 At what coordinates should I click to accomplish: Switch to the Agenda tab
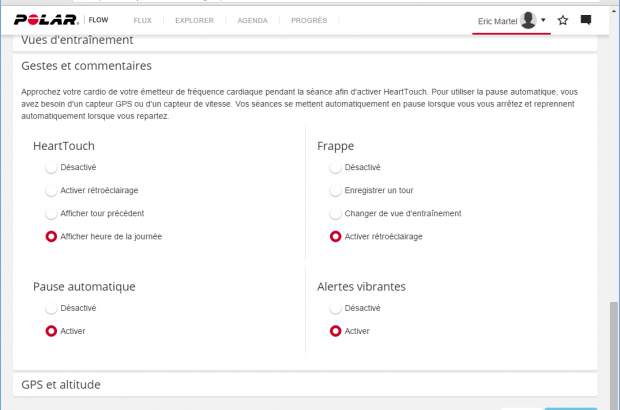252,20
